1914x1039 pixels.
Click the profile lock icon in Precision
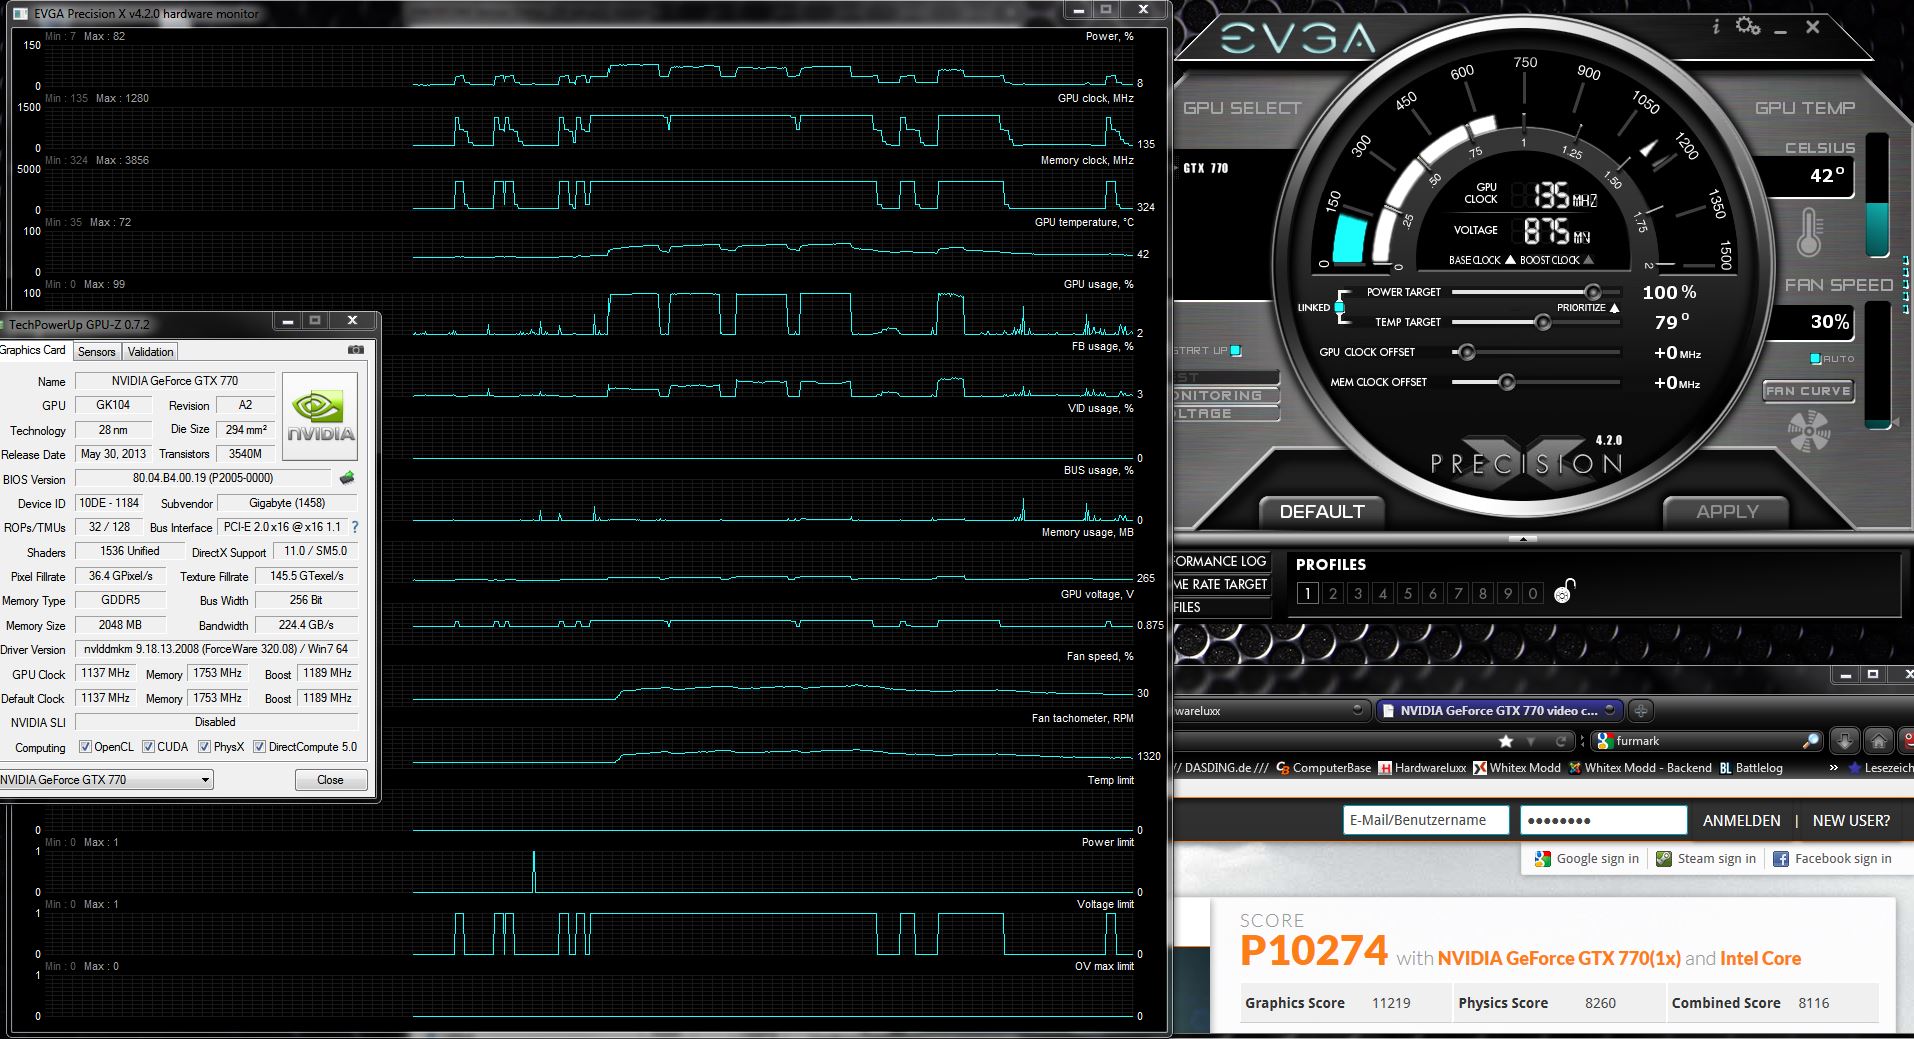point(1565,592)
